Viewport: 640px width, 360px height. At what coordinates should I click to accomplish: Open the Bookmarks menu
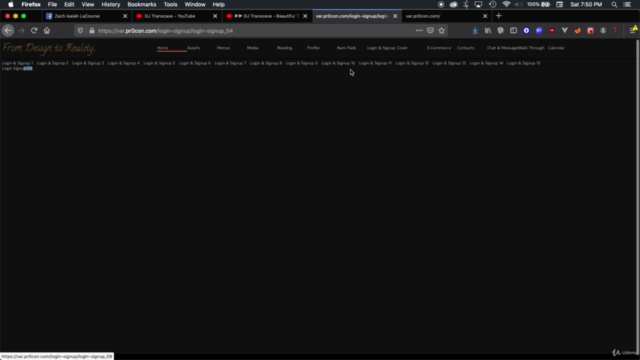coord(142,4)
